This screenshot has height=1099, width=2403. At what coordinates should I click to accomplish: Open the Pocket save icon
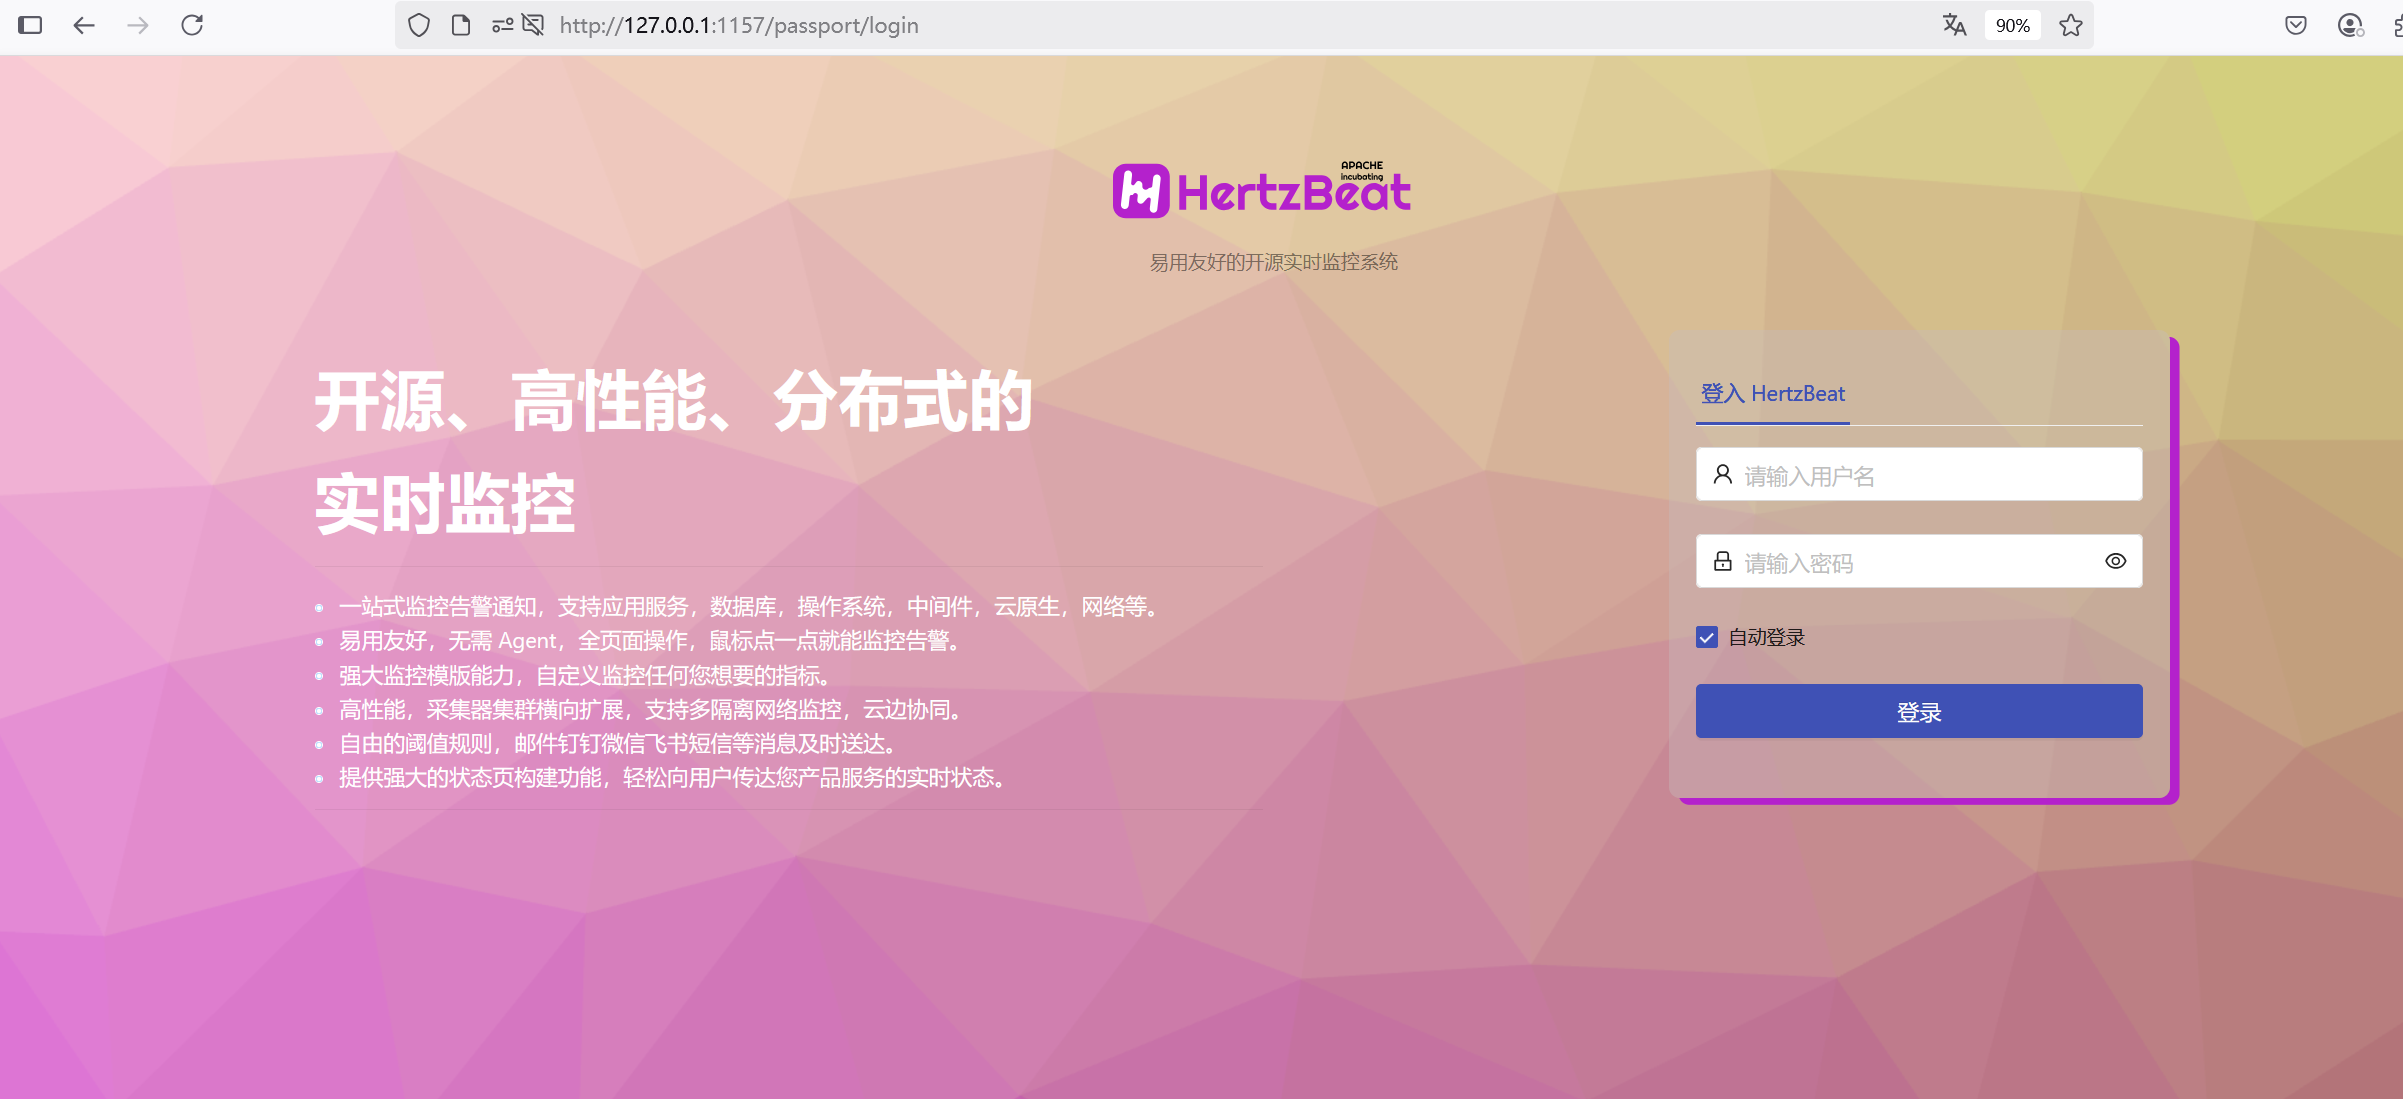click(2296, 25)
